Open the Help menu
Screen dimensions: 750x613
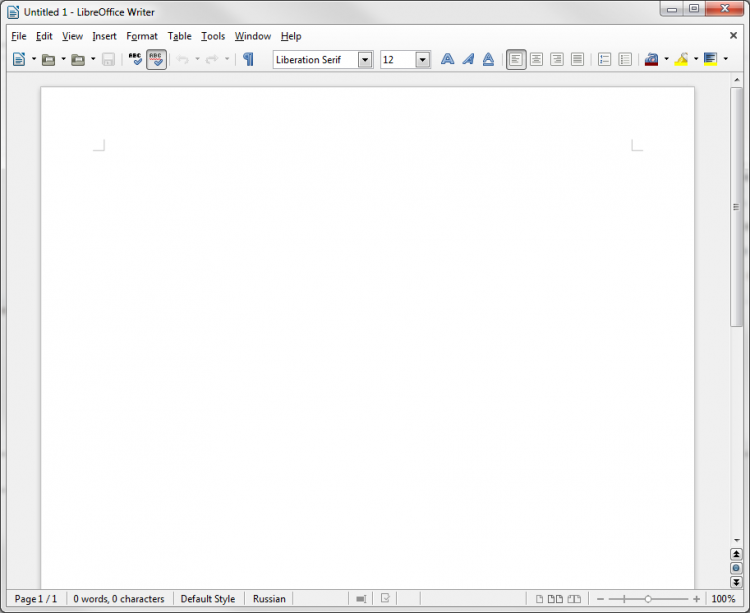pos(291,36)
